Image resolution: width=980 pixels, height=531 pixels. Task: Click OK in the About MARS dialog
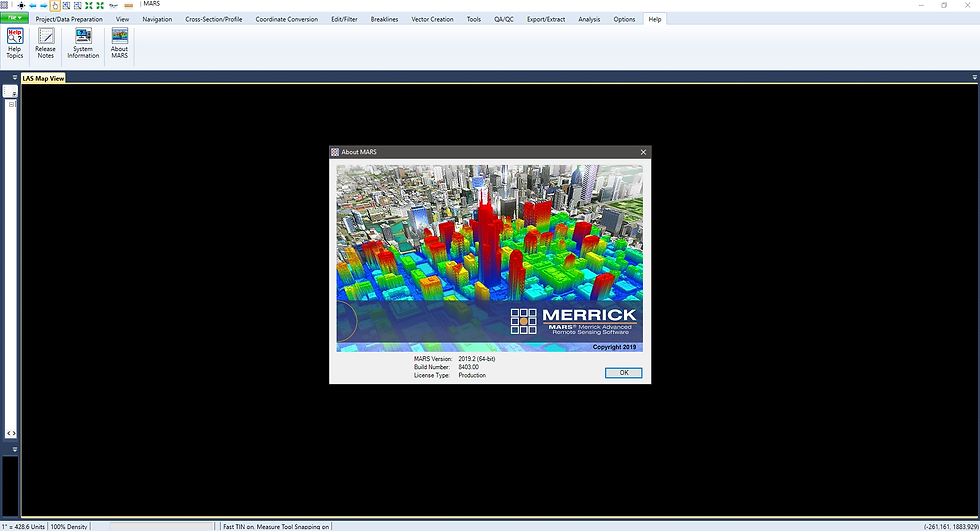pyautogui.click(x=623, y=372)
